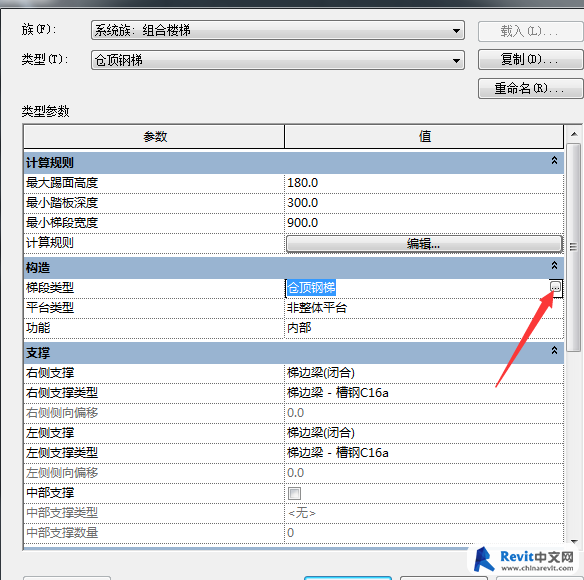584x580 pixels.
Task: Click the scrollbar up arrow
Action: pos(574,134)
